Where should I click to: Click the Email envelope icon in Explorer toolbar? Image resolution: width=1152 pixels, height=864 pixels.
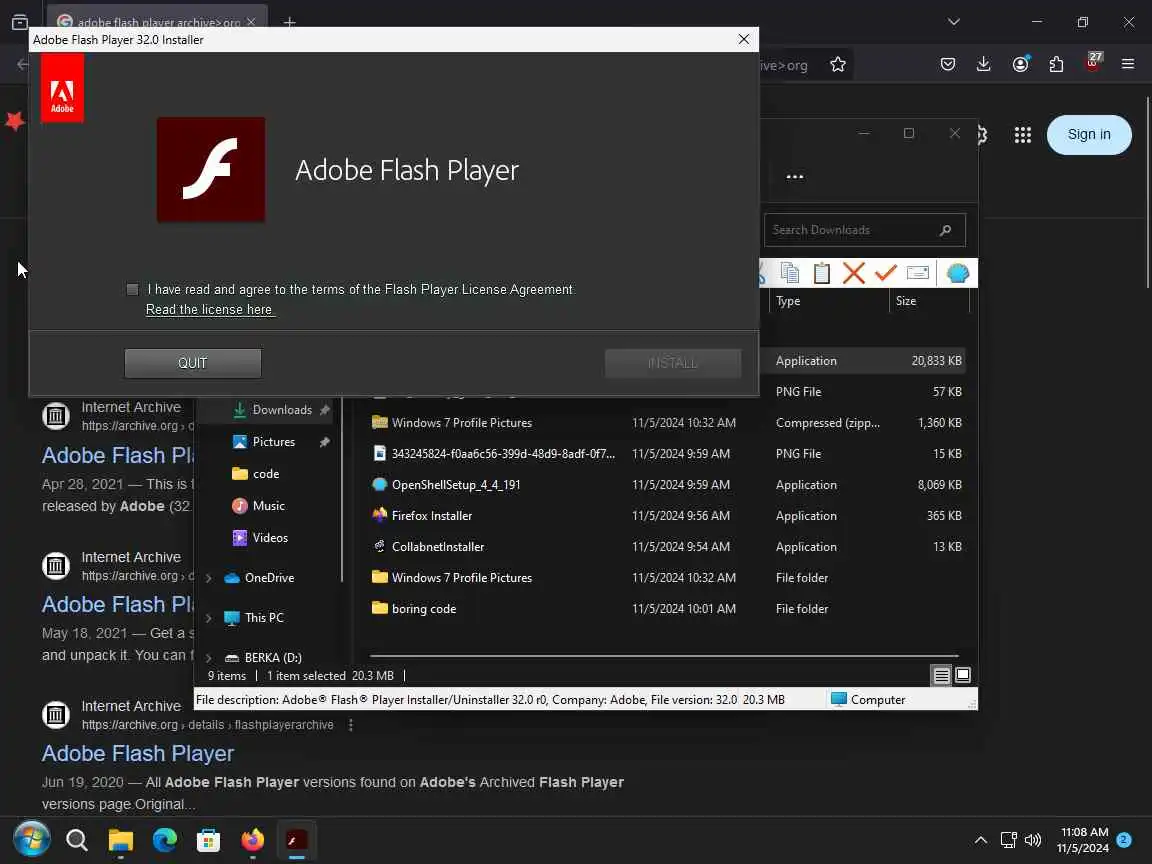tap(918, 273)
